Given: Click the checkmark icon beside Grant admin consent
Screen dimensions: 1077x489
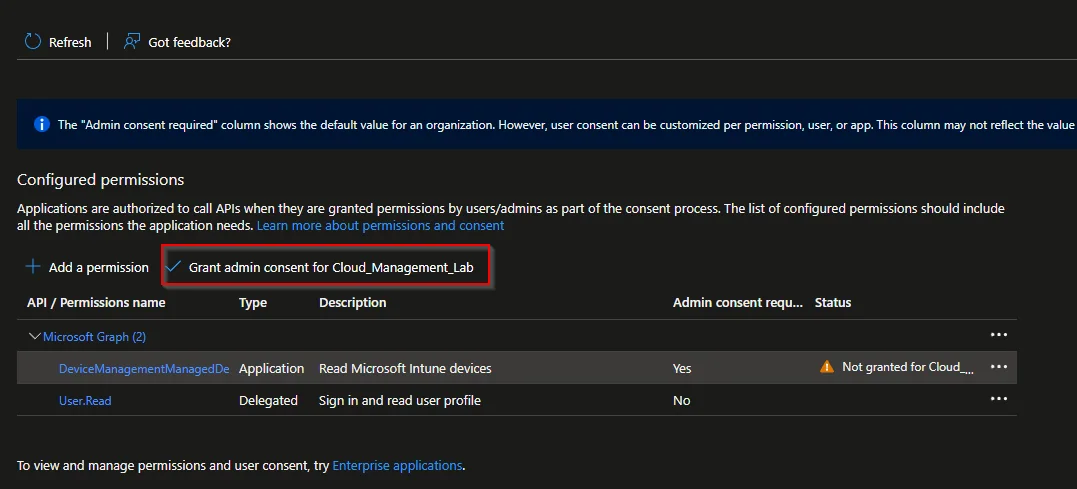Looking at the screenshot, I should tap(173, 266).
